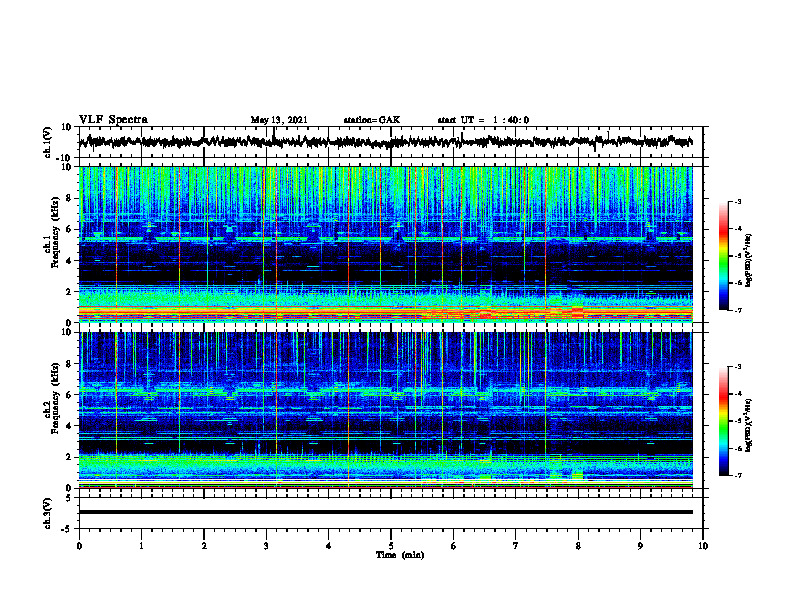Viewport: 792px width, 612px height.
Task: Click the ch.1 "Frequency (kHz)" axis label
Action: coord(55,232)
